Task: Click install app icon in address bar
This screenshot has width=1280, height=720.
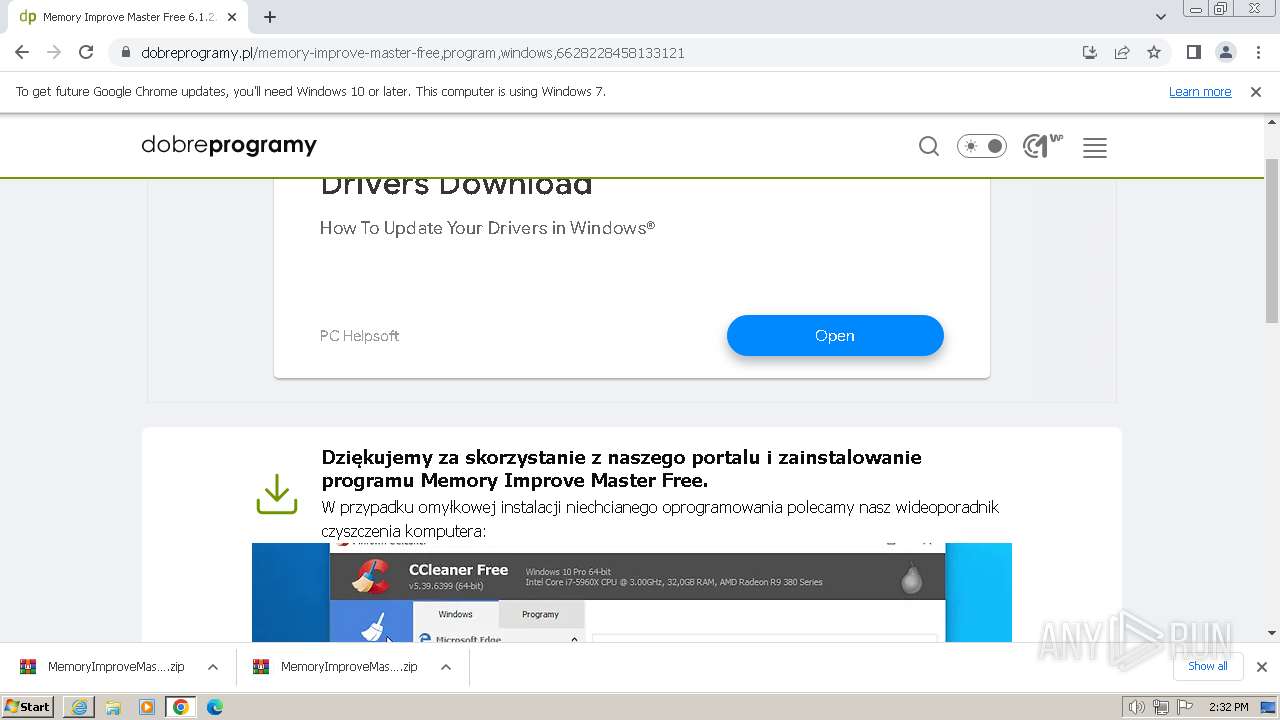Action: [1090, 52]
